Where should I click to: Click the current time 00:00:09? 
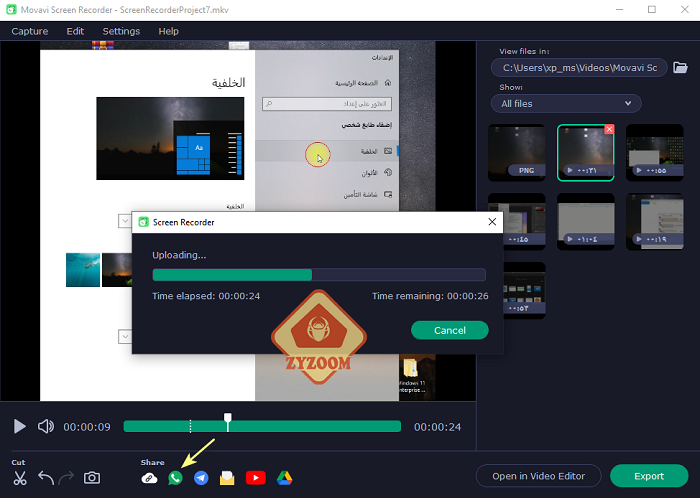(x=87, y=427)
